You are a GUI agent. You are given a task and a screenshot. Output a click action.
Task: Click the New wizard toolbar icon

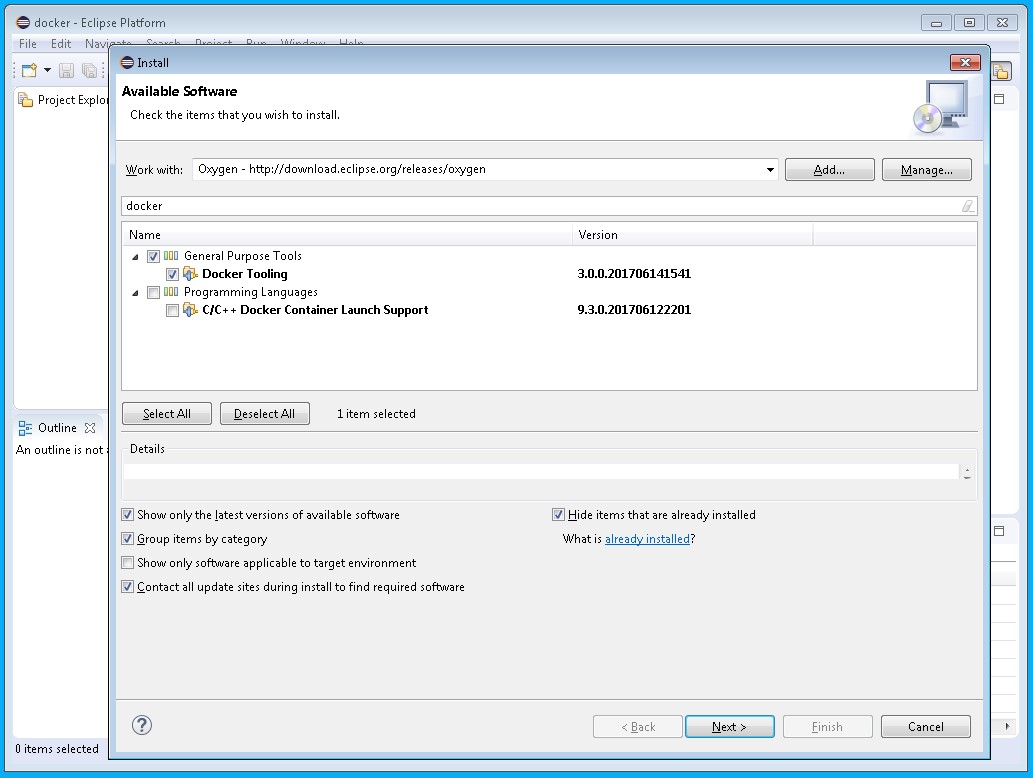(29, 70)
